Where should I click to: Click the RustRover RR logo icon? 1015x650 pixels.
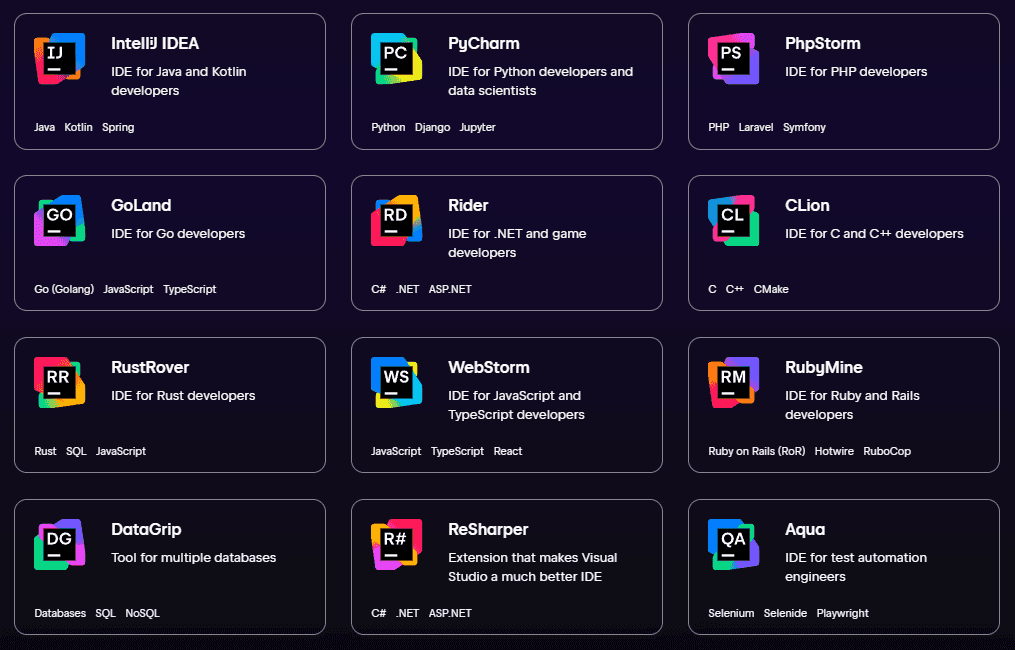tap(60, 383)
